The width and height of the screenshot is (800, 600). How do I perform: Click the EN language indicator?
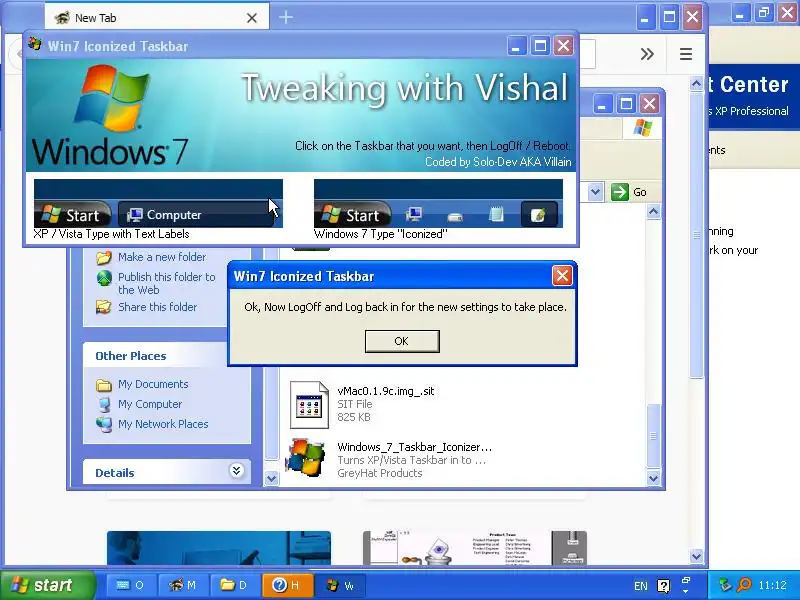[641, 586]
